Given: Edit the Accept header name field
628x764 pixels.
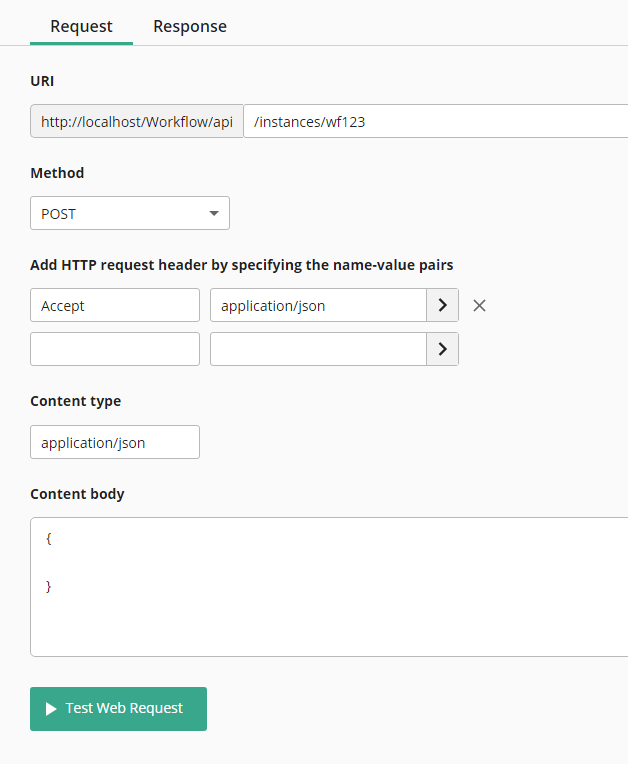Looking at the screenshot, I should point(115,306).
